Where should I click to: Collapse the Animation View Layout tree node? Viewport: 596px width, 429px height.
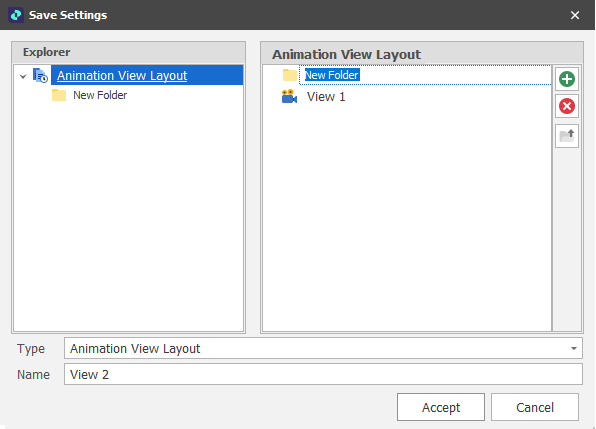23,76
